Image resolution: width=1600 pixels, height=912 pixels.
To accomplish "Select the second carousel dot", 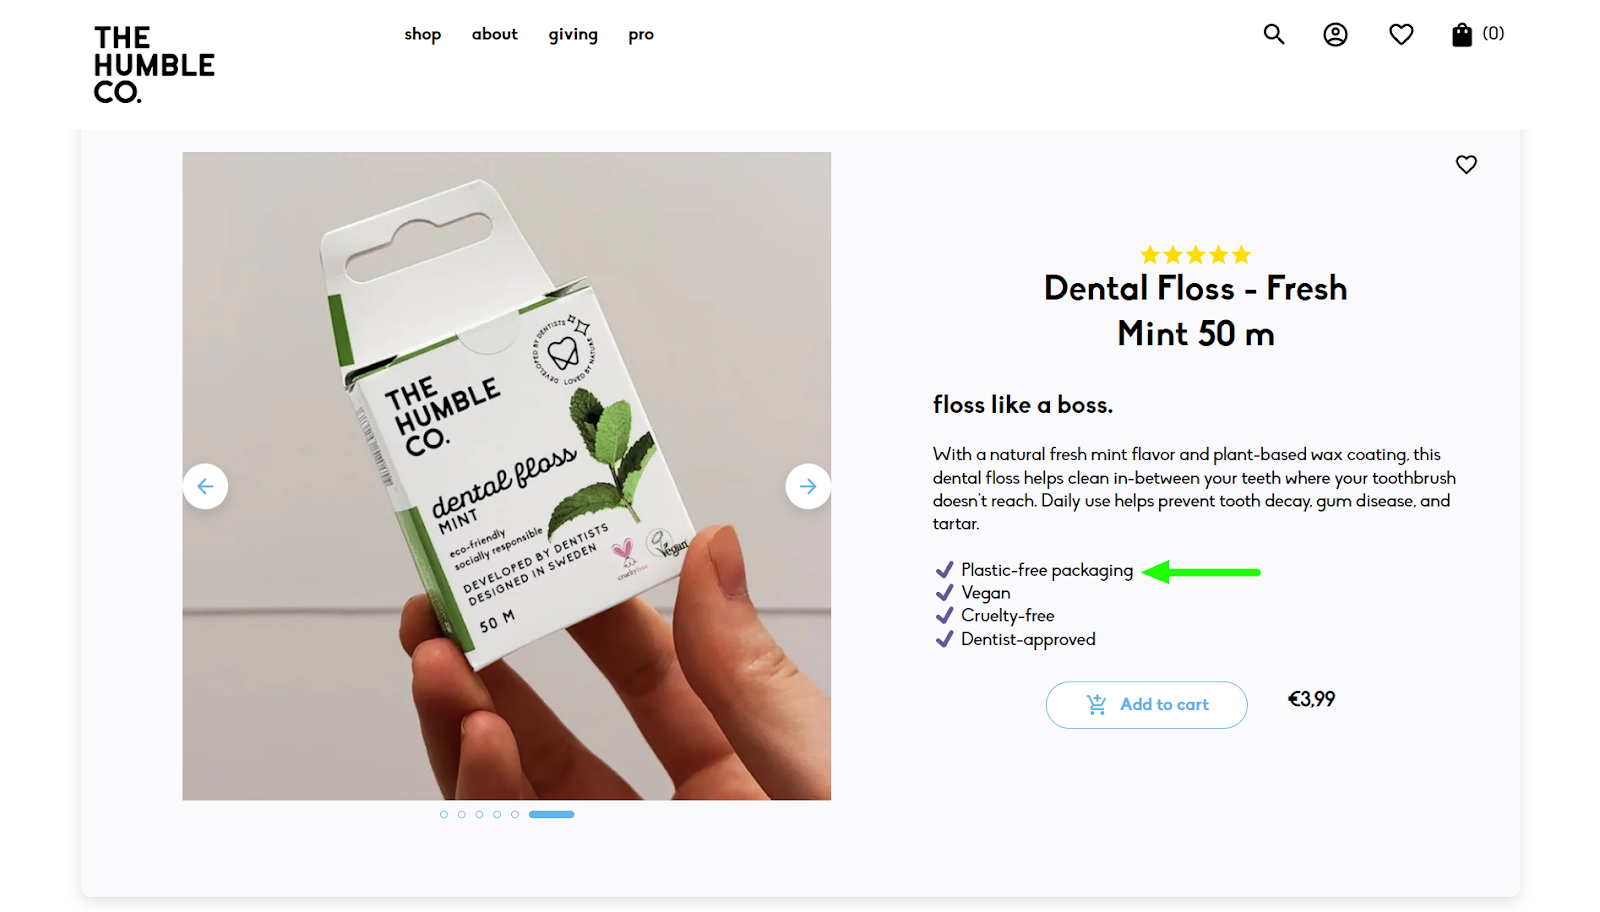I will click(x=462, y=814).
